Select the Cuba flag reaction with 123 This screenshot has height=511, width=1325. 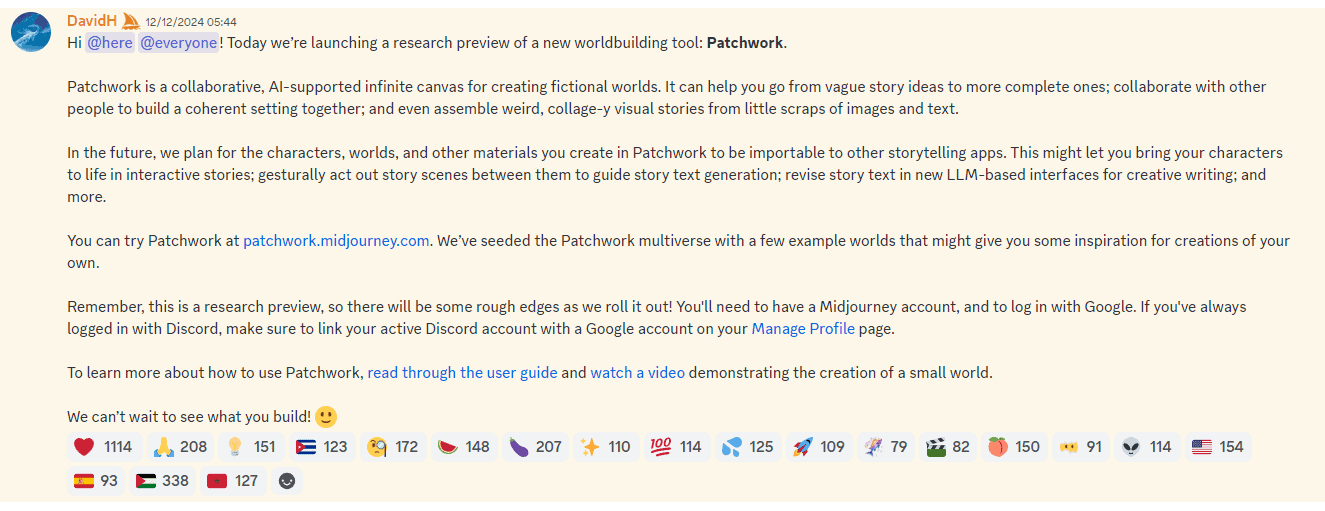click(322, 447)
